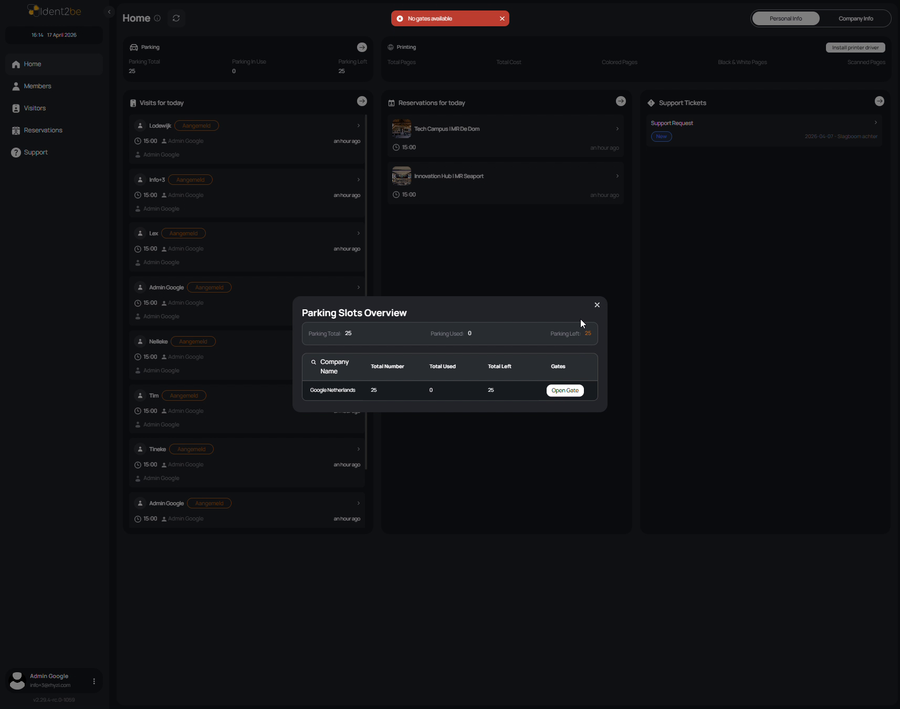Go to Members in sidebar

tap(37, 86)
